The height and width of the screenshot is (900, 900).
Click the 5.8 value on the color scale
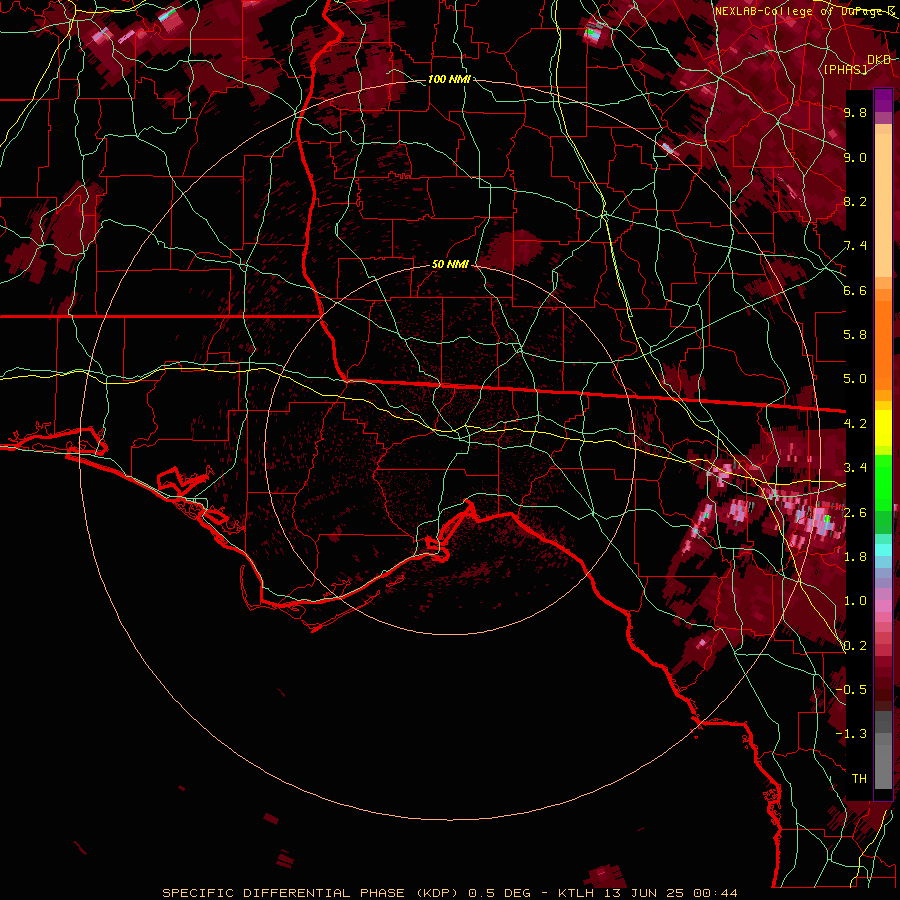855,335
